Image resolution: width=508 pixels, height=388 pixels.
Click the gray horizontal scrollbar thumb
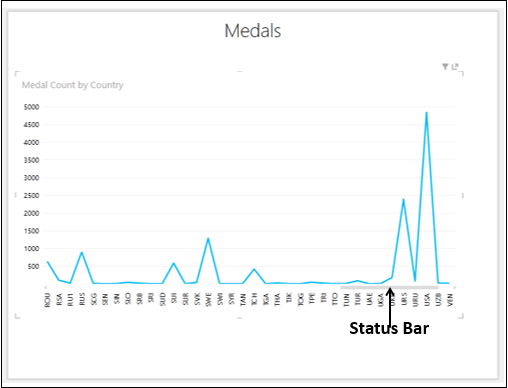pyautogui.click(x=389, y=287)
